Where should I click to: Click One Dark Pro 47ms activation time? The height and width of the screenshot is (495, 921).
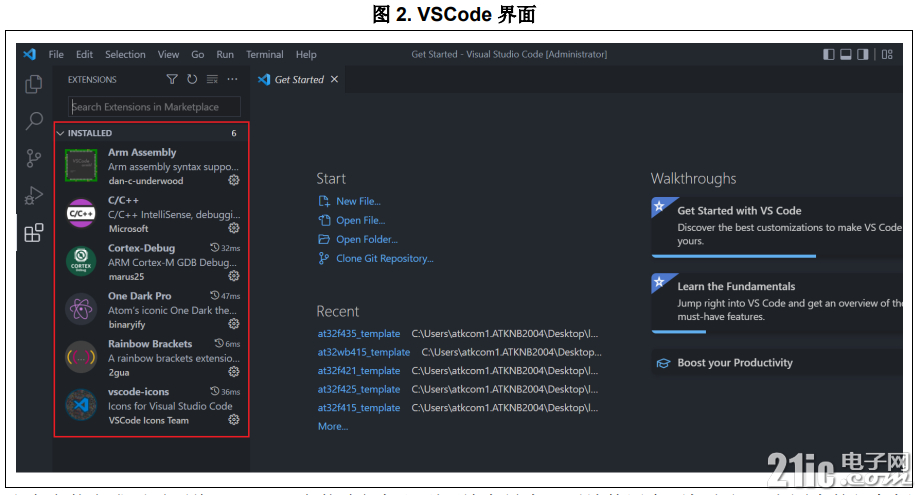coord(226,296)
